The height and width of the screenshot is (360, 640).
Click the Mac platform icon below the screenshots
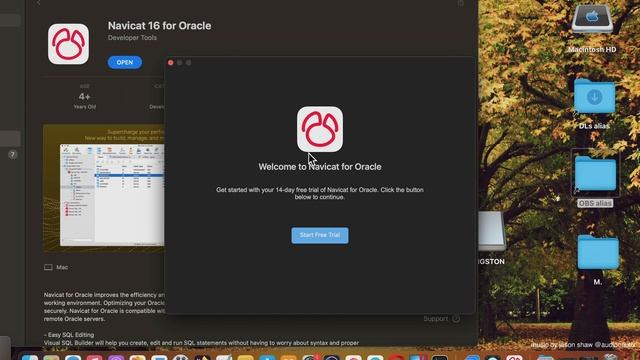[48, 267]
